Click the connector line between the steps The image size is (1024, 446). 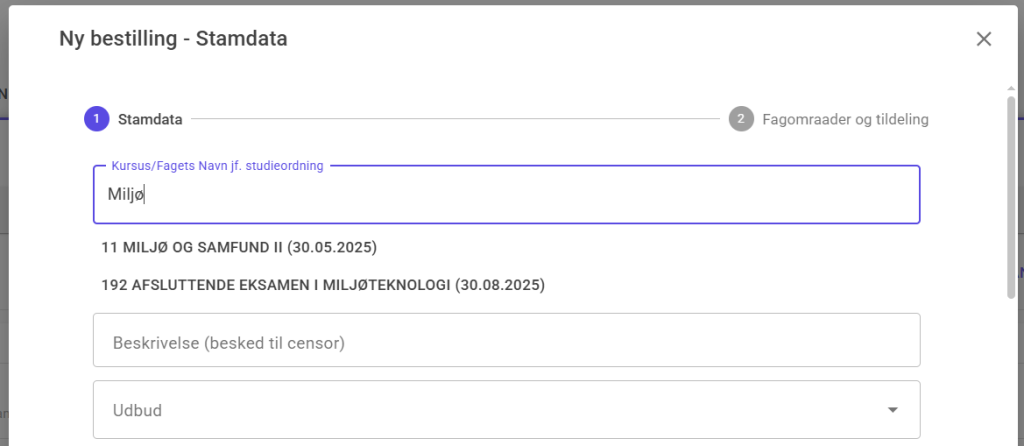click(x=455, y=119)
